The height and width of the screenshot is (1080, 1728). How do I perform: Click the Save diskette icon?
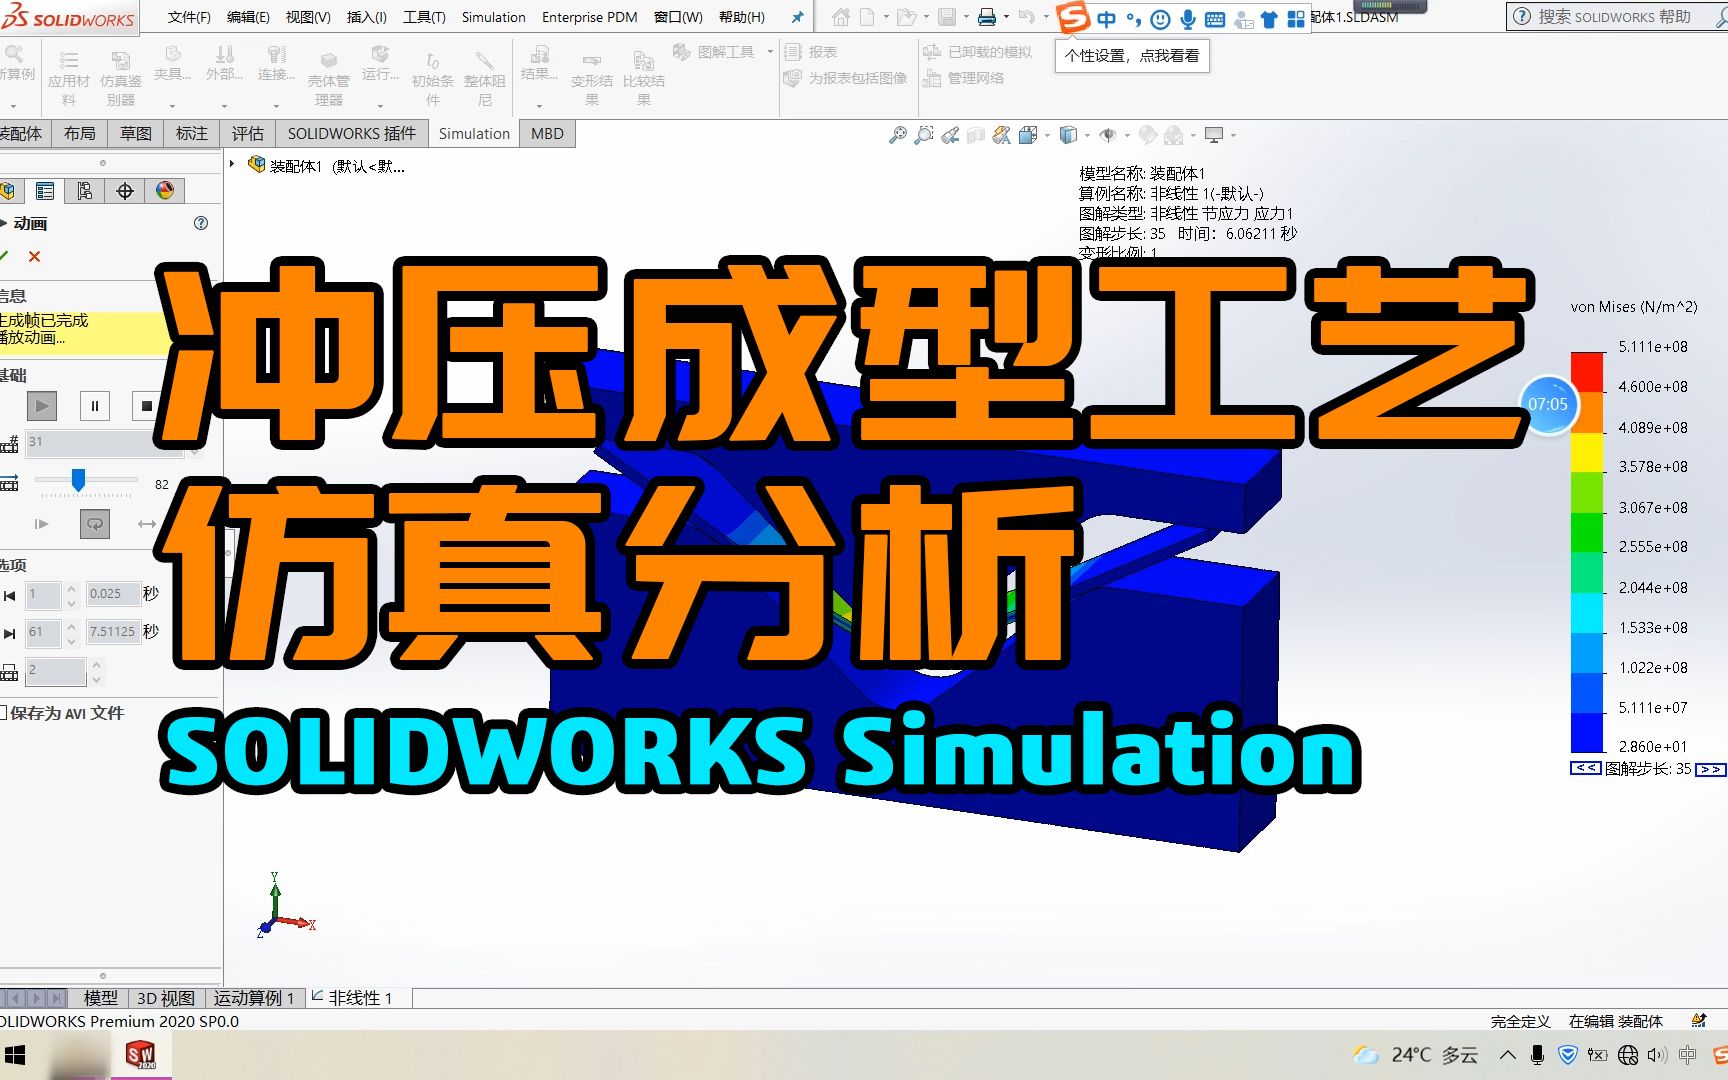coord(947,17)
